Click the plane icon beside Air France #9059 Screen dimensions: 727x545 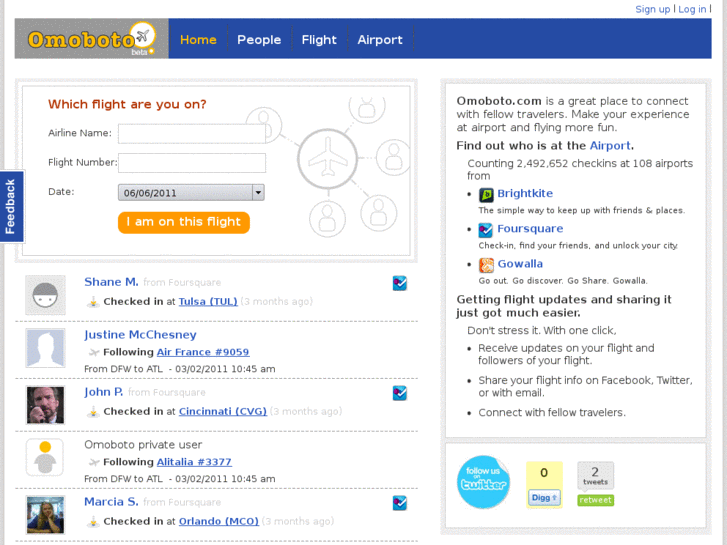(x=94, y=353)
